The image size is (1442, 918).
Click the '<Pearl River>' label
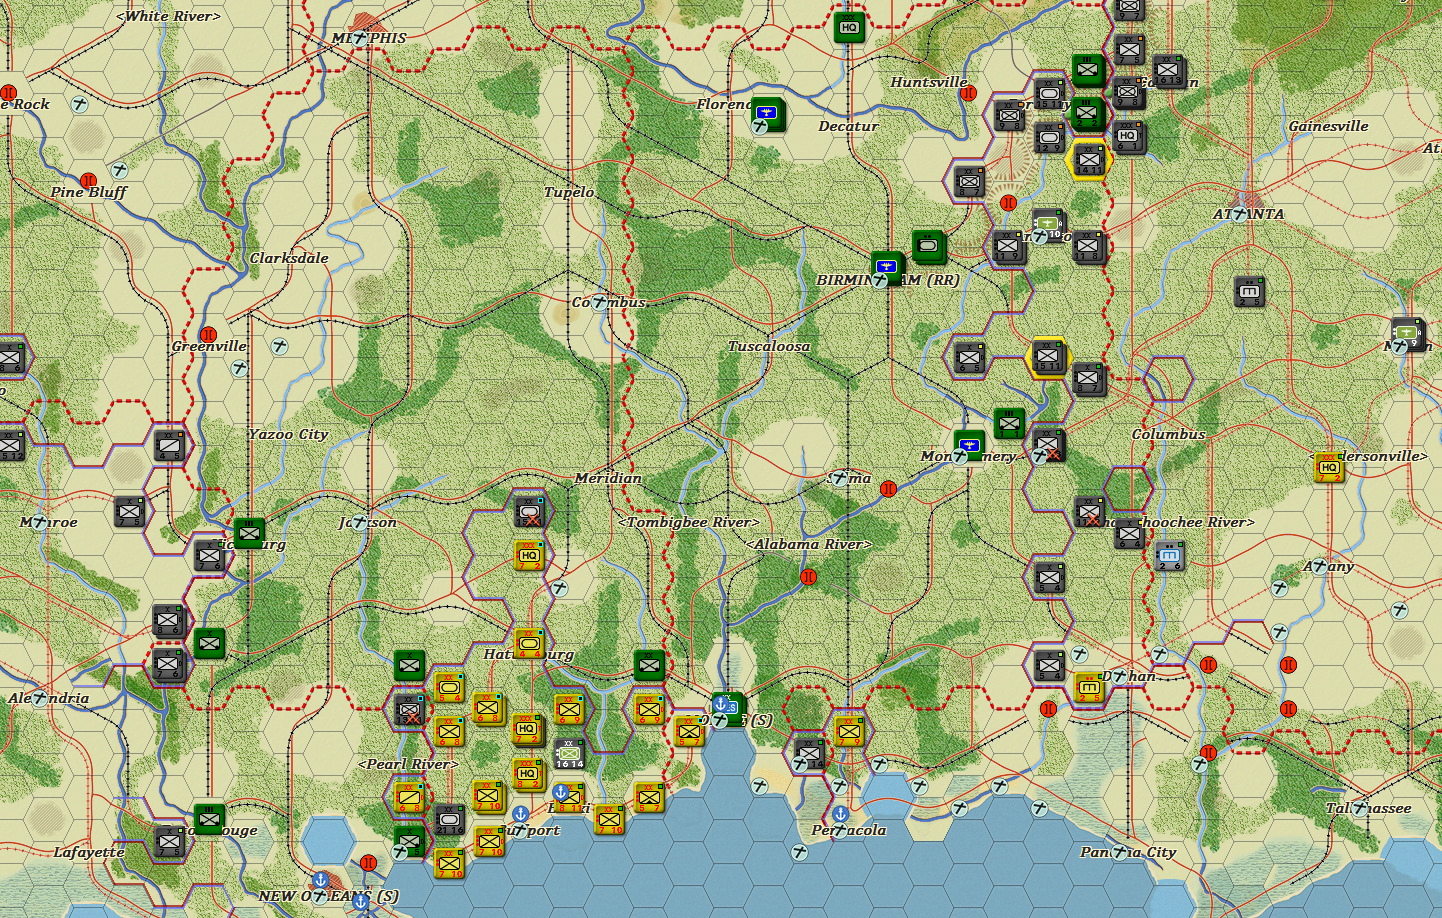408,764
